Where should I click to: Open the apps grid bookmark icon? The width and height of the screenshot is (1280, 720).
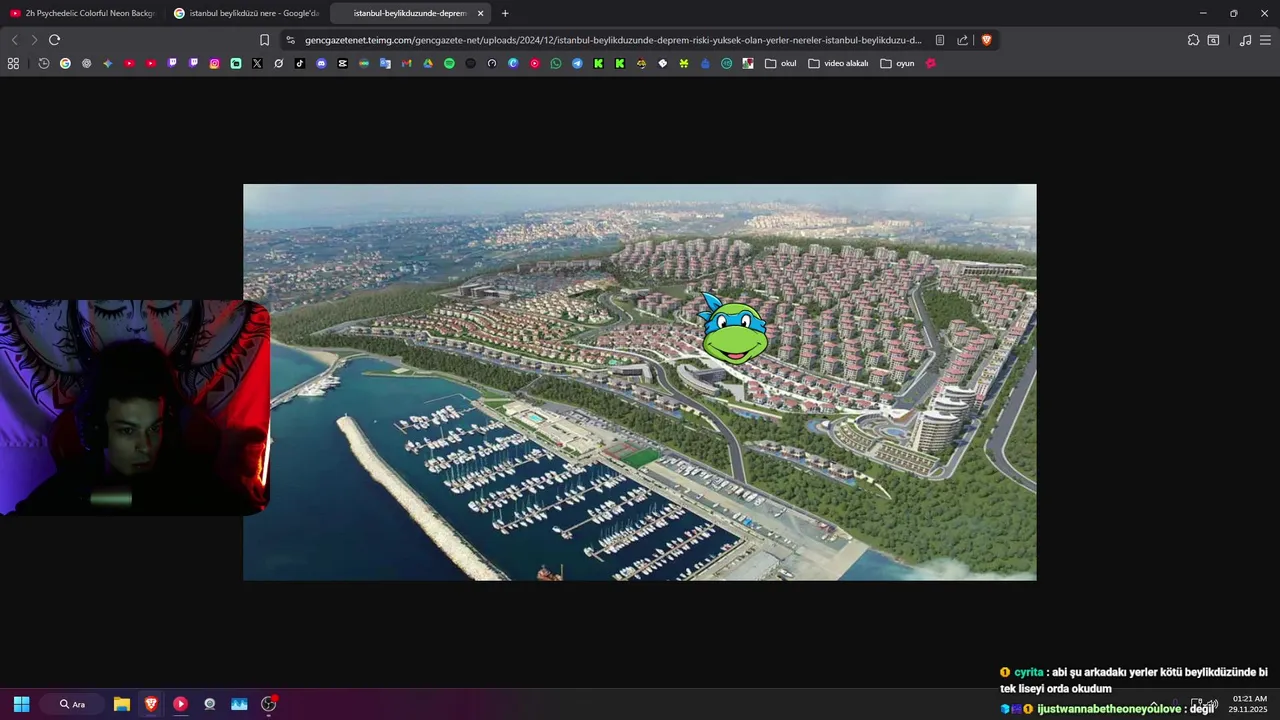pyautogui.click(x=13, y=63)
